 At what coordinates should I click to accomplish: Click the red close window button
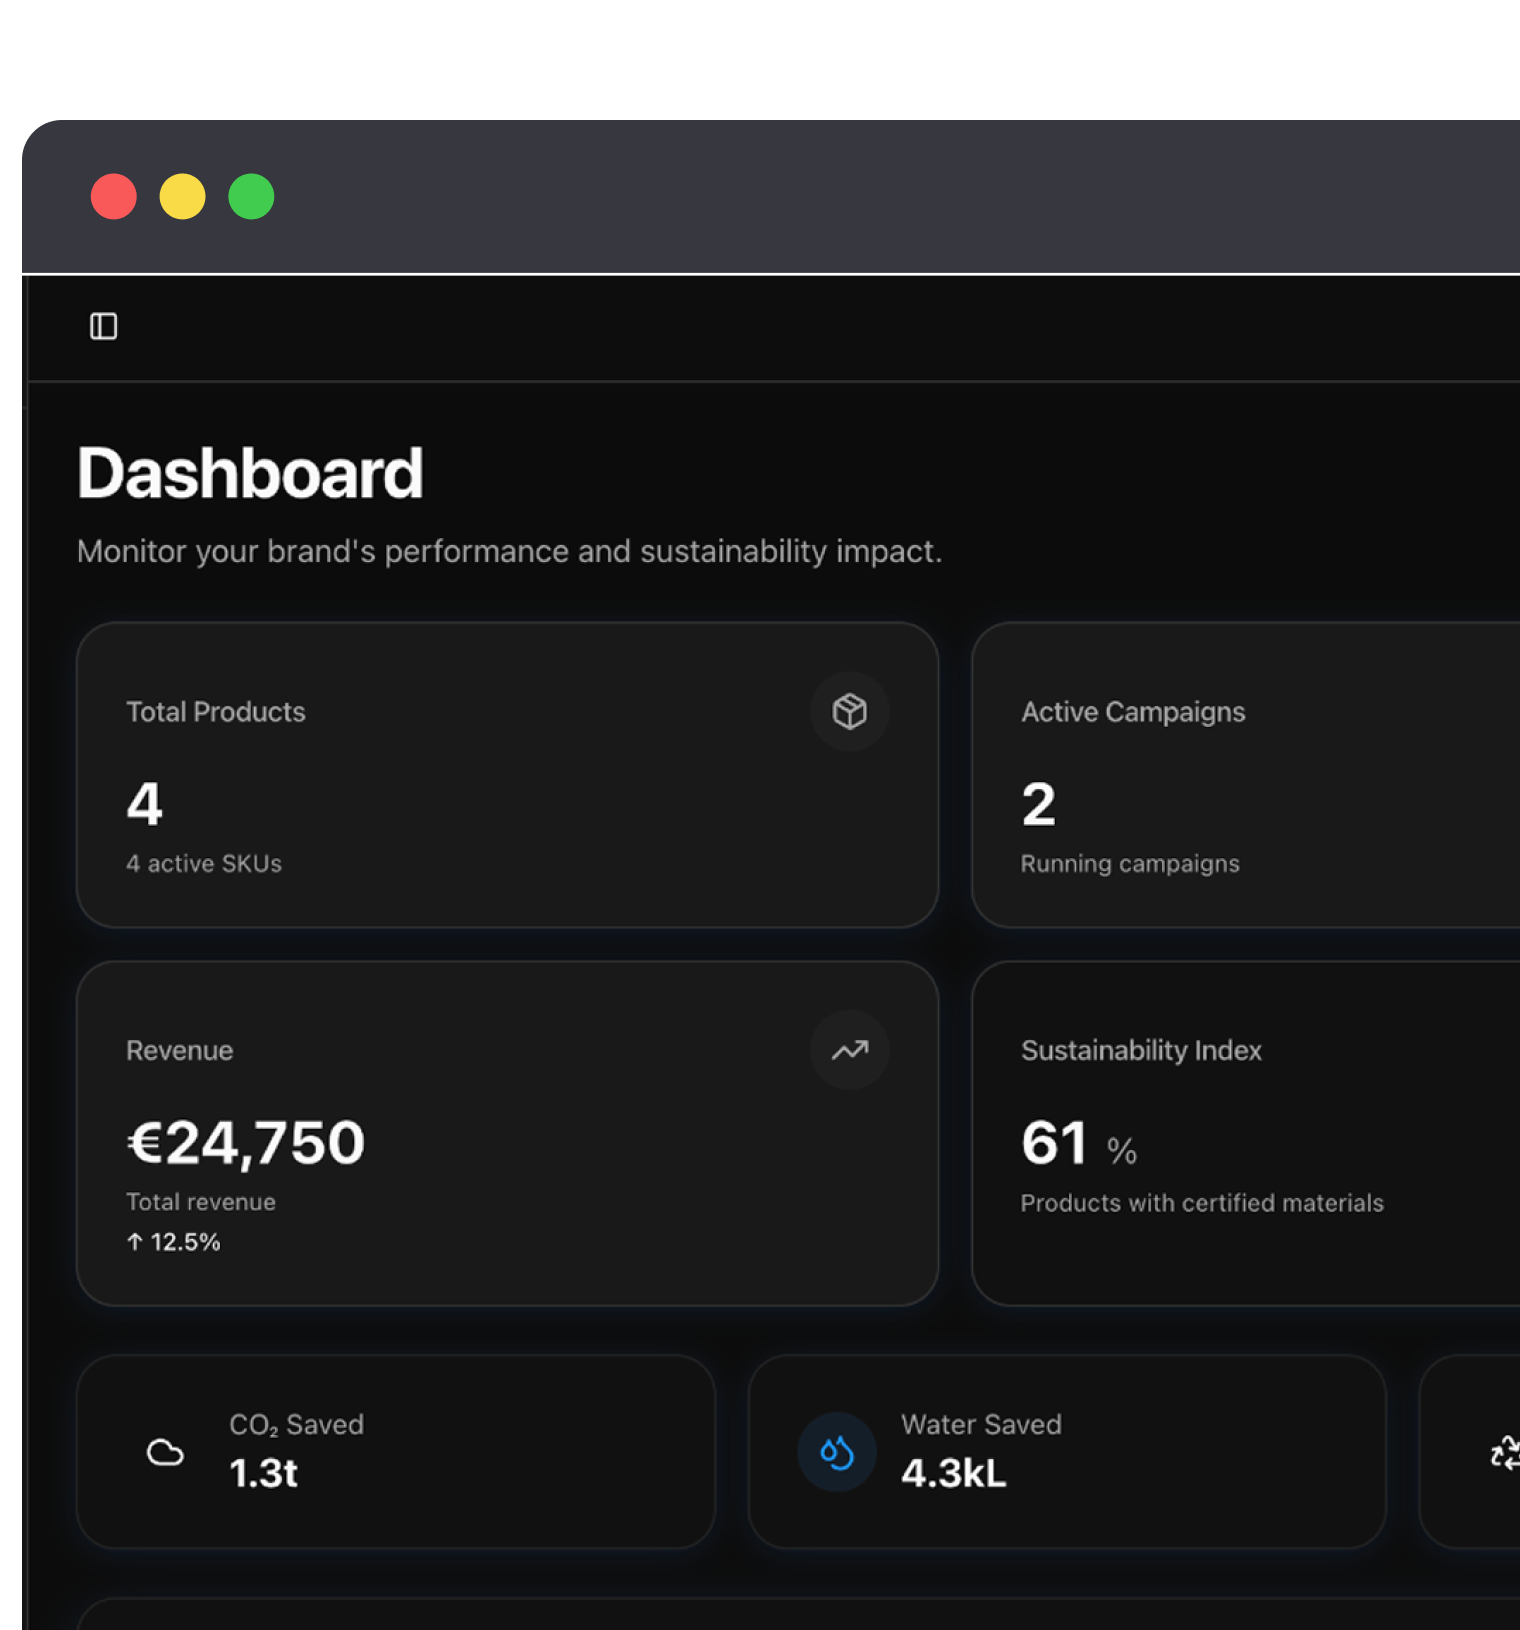click(x=114, y=196)
